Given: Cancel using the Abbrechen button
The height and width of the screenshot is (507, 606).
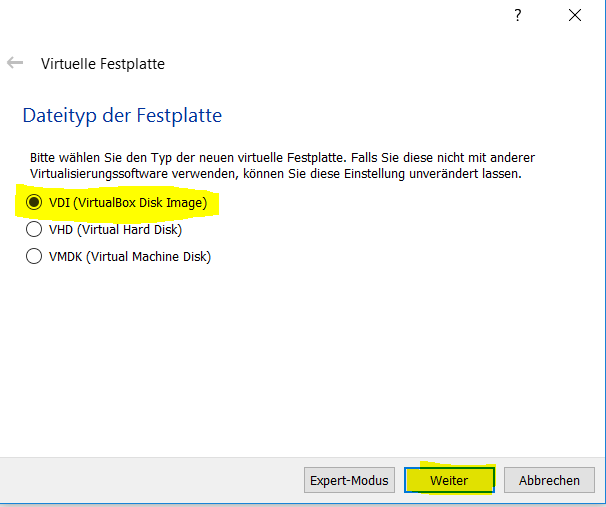Looking at the screenshot, I should click(x=549, y=480).
